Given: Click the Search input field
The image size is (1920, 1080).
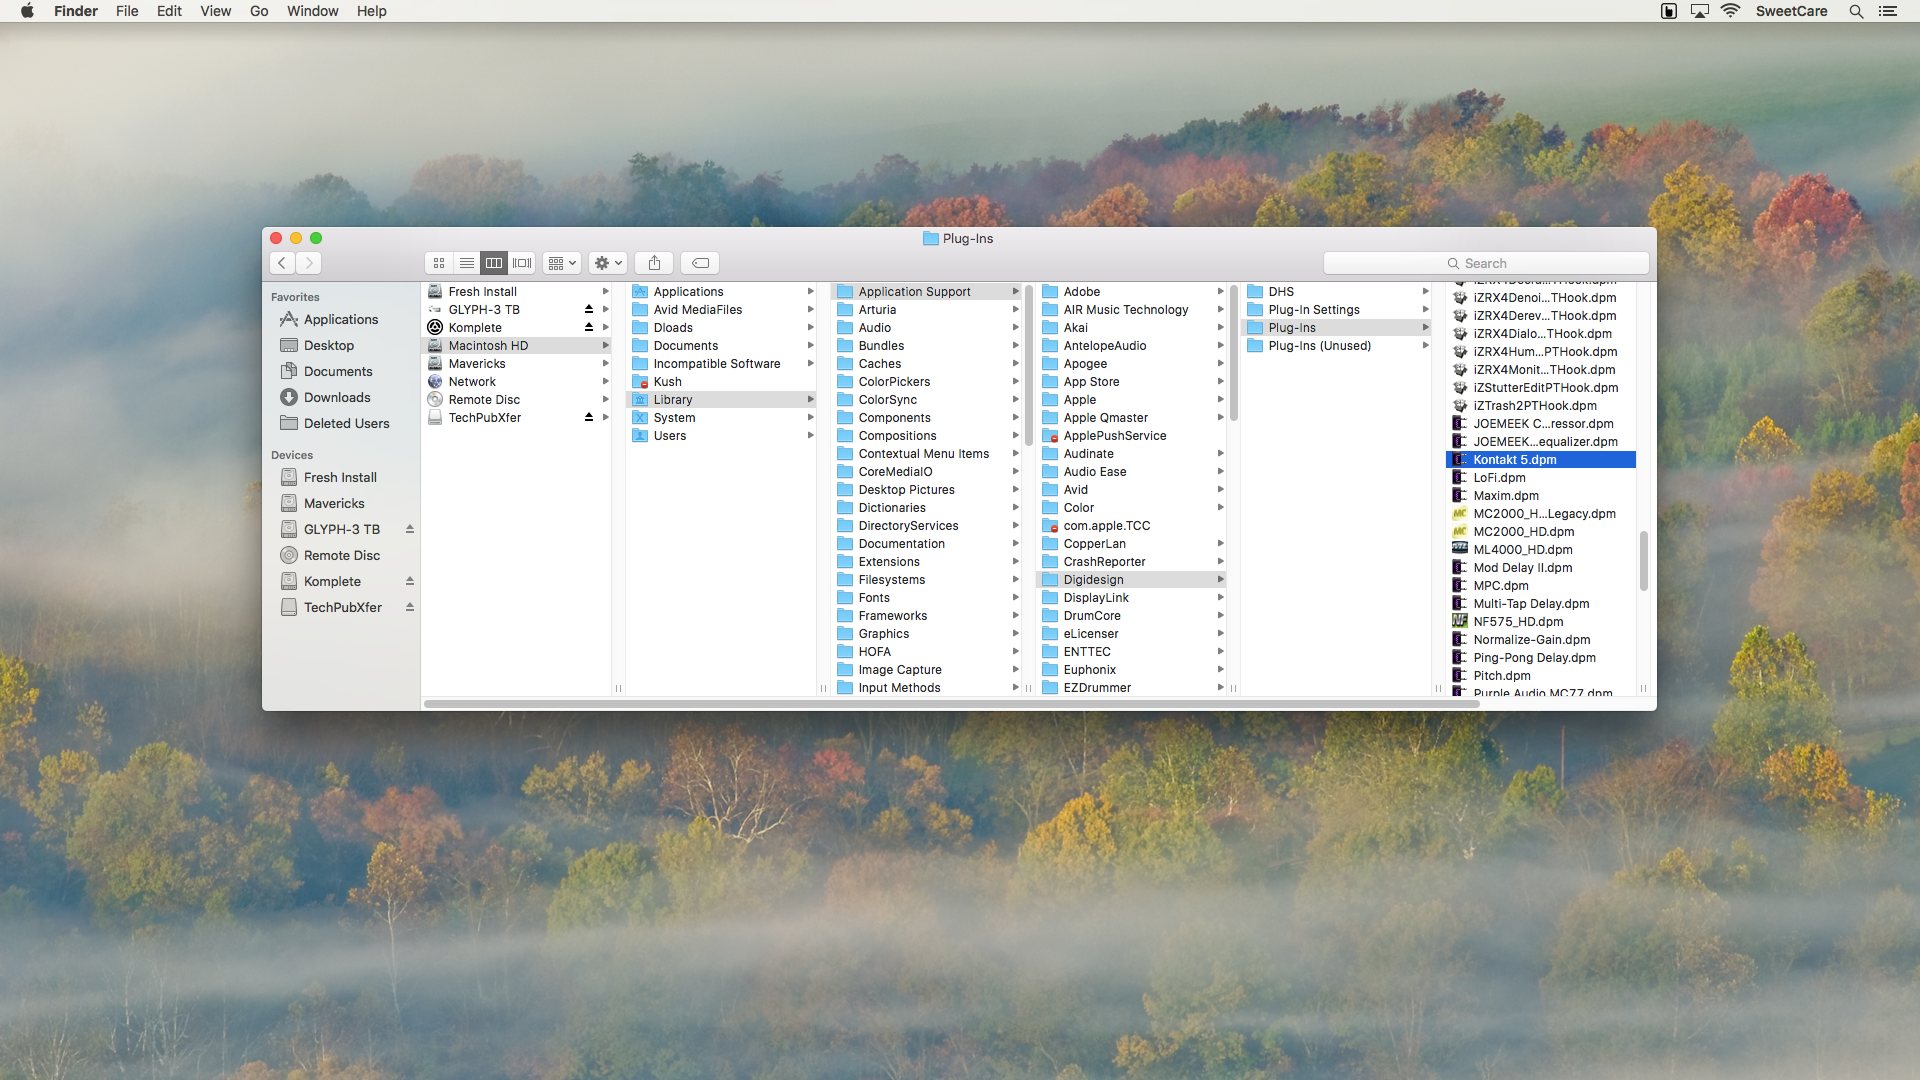Looking at the screenshot, I should pos(1486,262).
